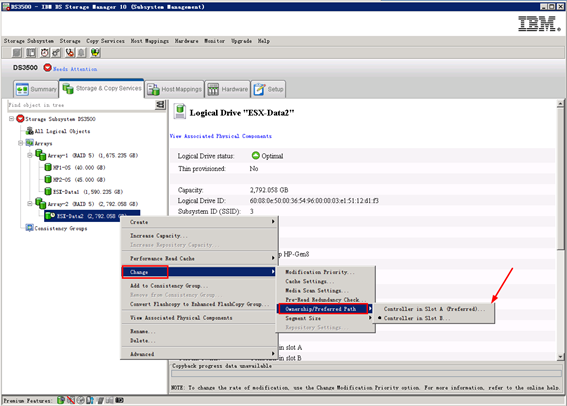Open the Copy Services menu
Screen dimensions: 567x406
[x=105, y=41]
